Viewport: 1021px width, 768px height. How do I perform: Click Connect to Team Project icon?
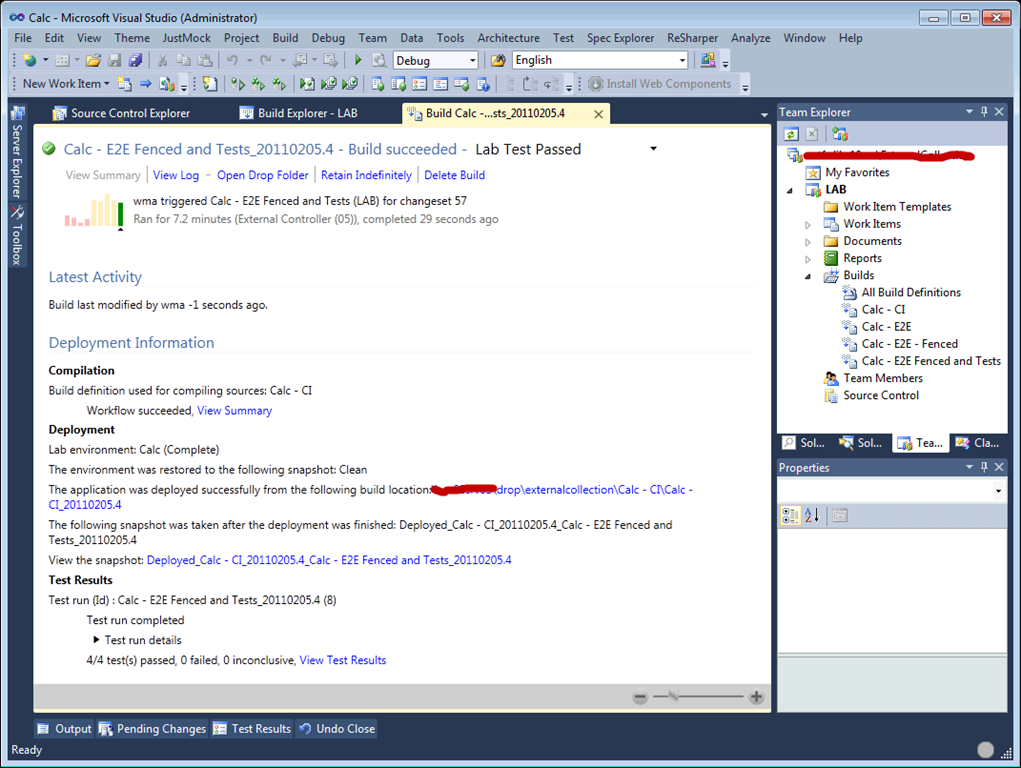[x=840, y=133]
